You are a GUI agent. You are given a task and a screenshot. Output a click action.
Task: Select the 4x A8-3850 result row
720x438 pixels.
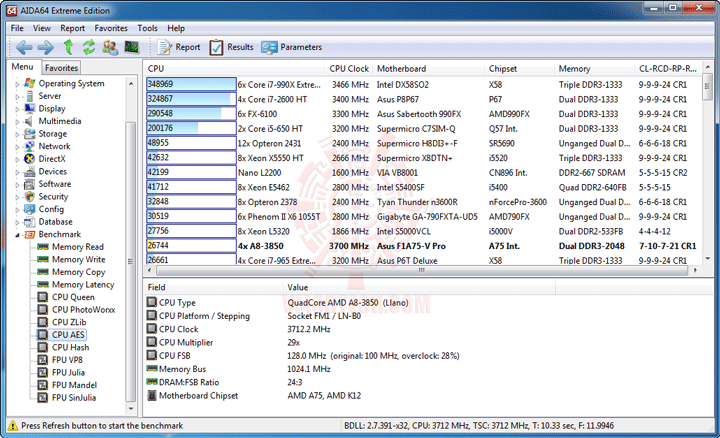(x=422, y=246)
